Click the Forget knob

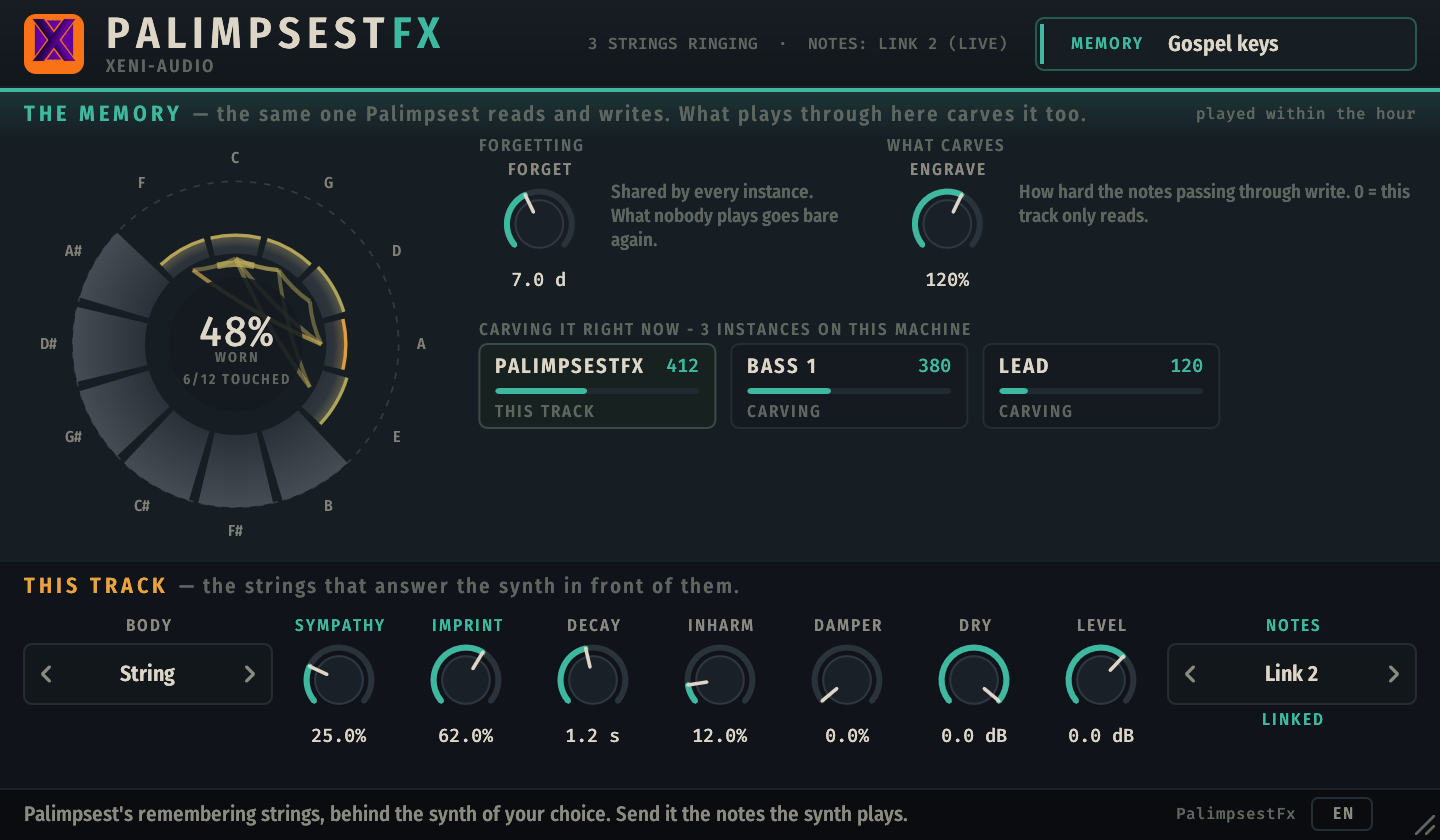[x=539, y=223]
